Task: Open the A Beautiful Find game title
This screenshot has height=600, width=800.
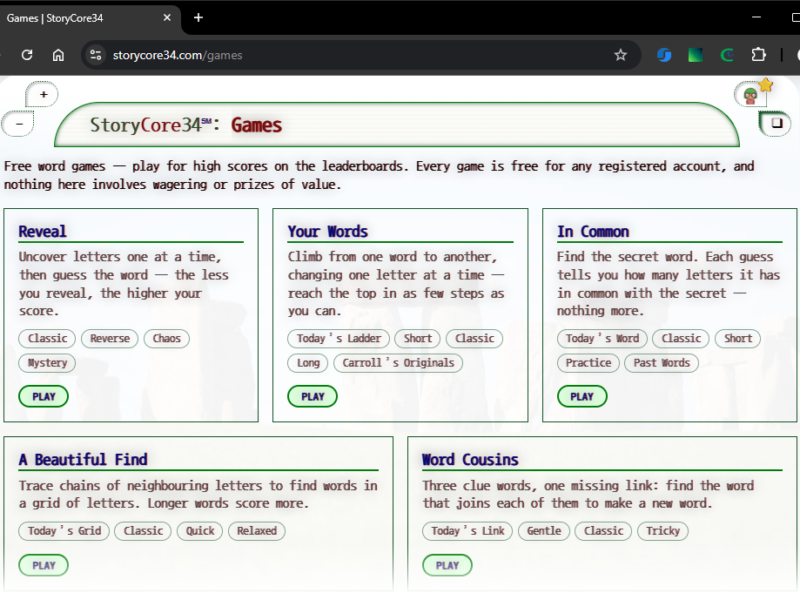Action: coord(83,460)
